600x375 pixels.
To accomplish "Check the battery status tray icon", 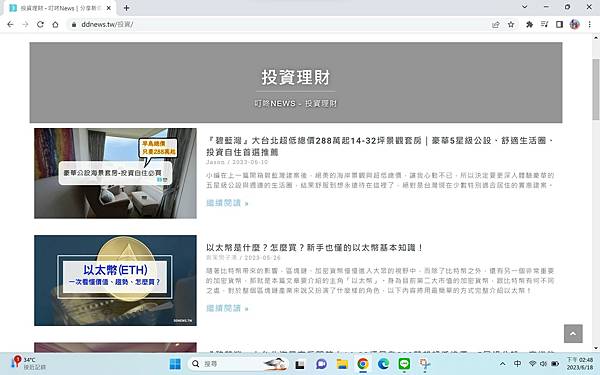I will tap(555, 364).
